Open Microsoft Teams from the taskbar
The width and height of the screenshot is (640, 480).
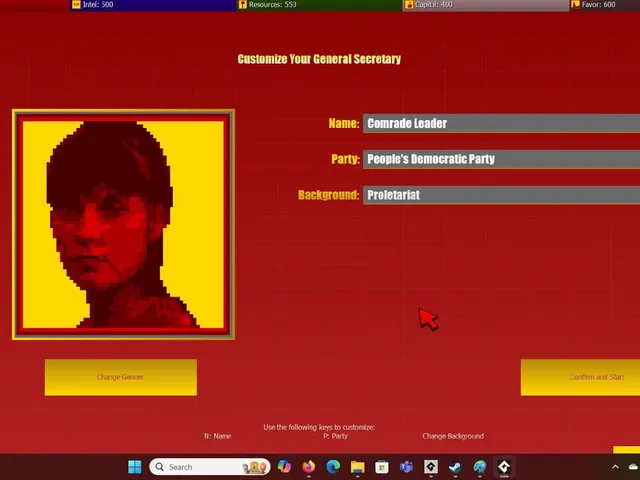407,466
